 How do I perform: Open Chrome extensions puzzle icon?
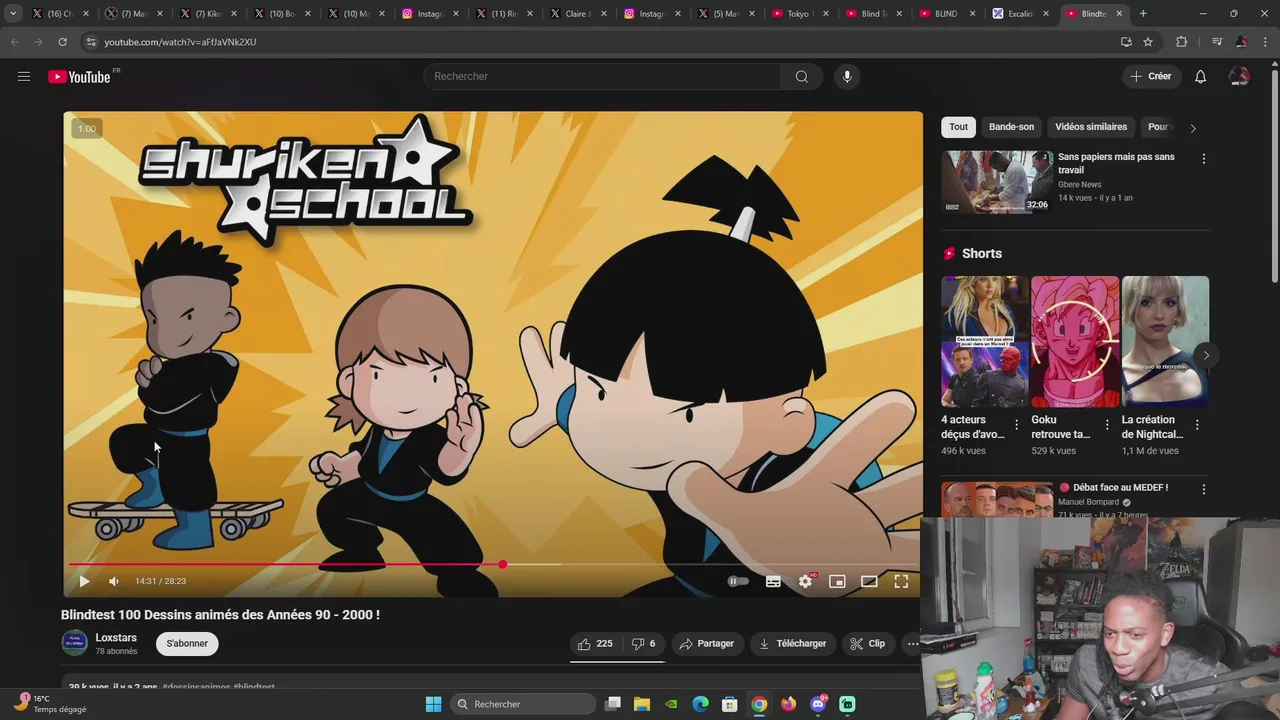tap(1181, 42)
